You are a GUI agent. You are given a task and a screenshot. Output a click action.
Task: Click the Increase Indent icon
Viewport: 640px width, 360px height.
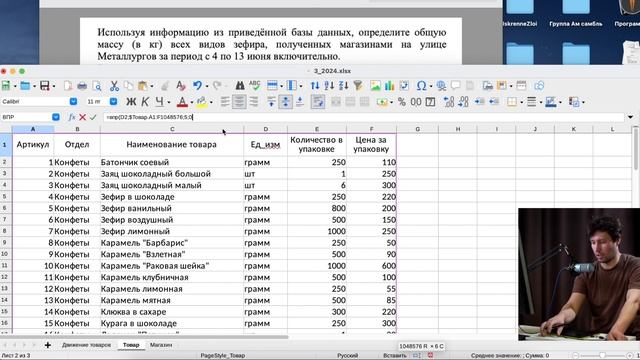tap(479, 102)
